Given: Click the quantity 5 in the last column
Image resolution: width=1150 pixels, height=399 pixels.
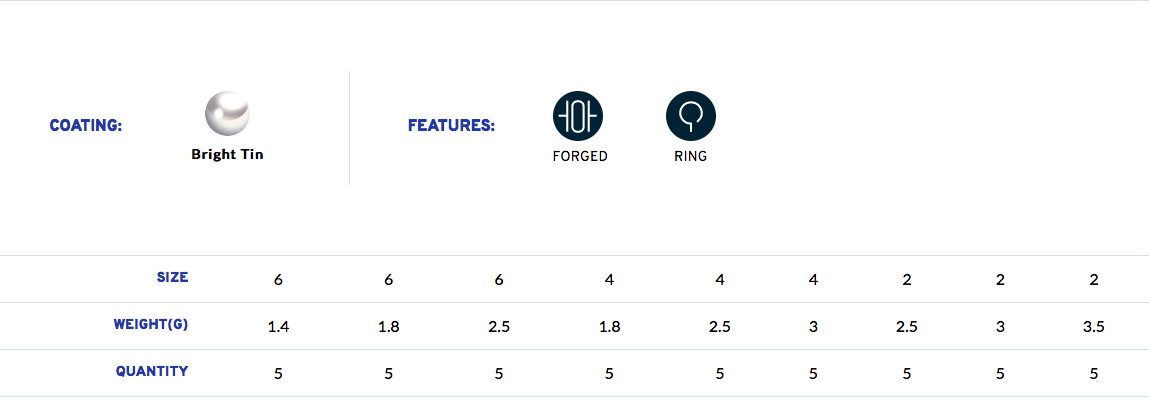Looking at the screenshot, I should (x=1094, y=374).
